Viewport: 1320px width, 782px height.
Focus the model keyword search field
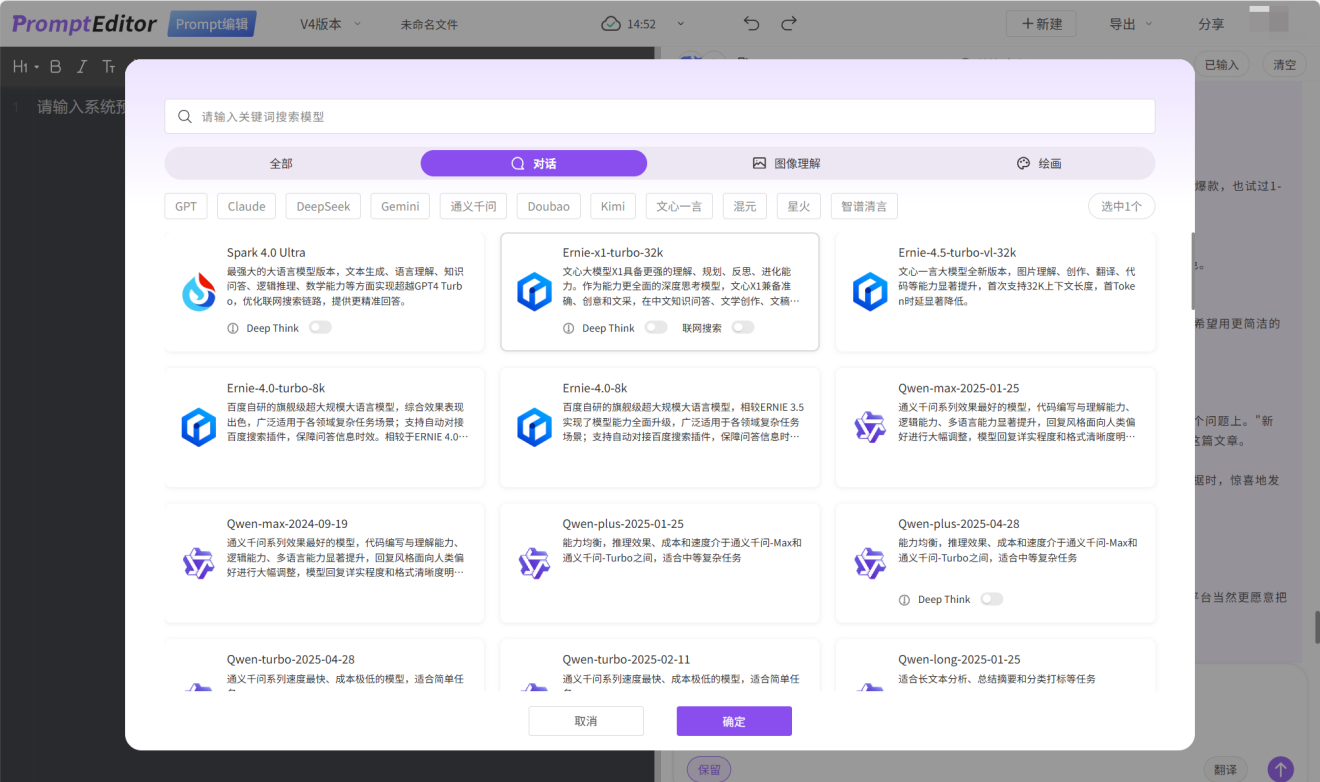click(660, 116)
